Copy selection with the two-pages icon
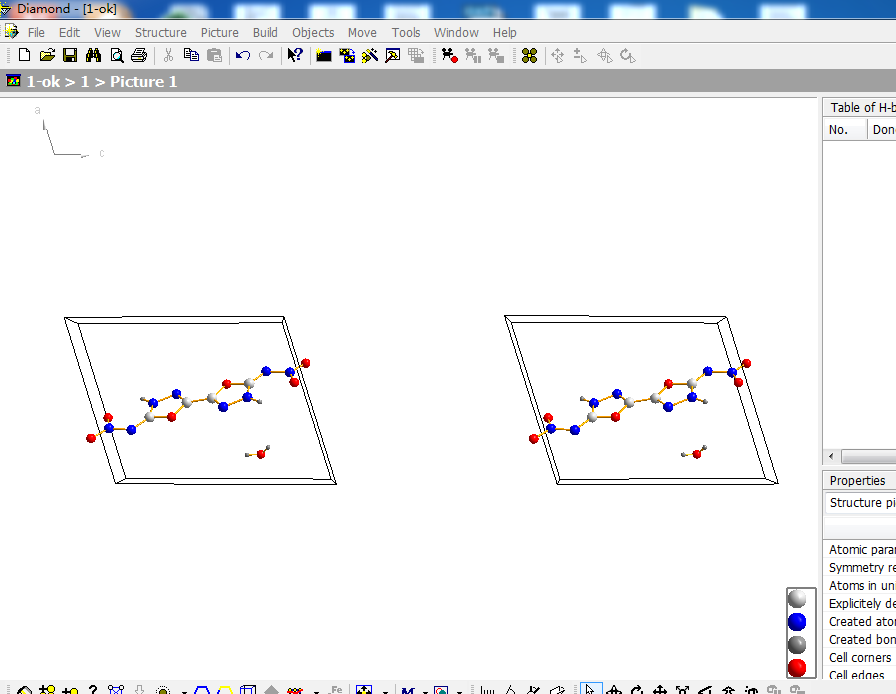 pyautogui.click(x=191, y=55)
